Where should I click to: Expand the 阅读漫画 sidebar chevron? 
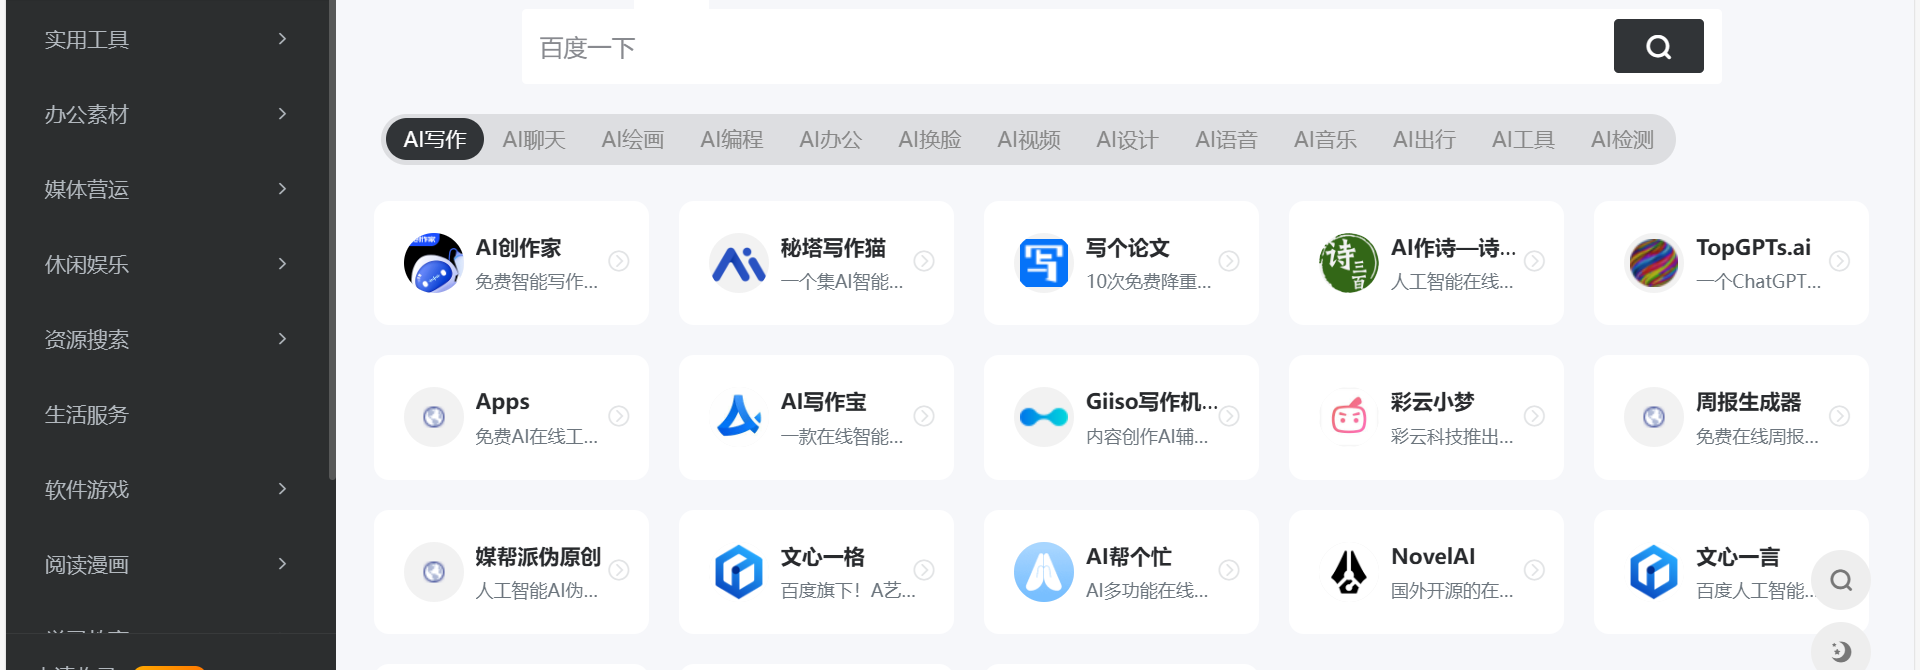coord(282,564)
